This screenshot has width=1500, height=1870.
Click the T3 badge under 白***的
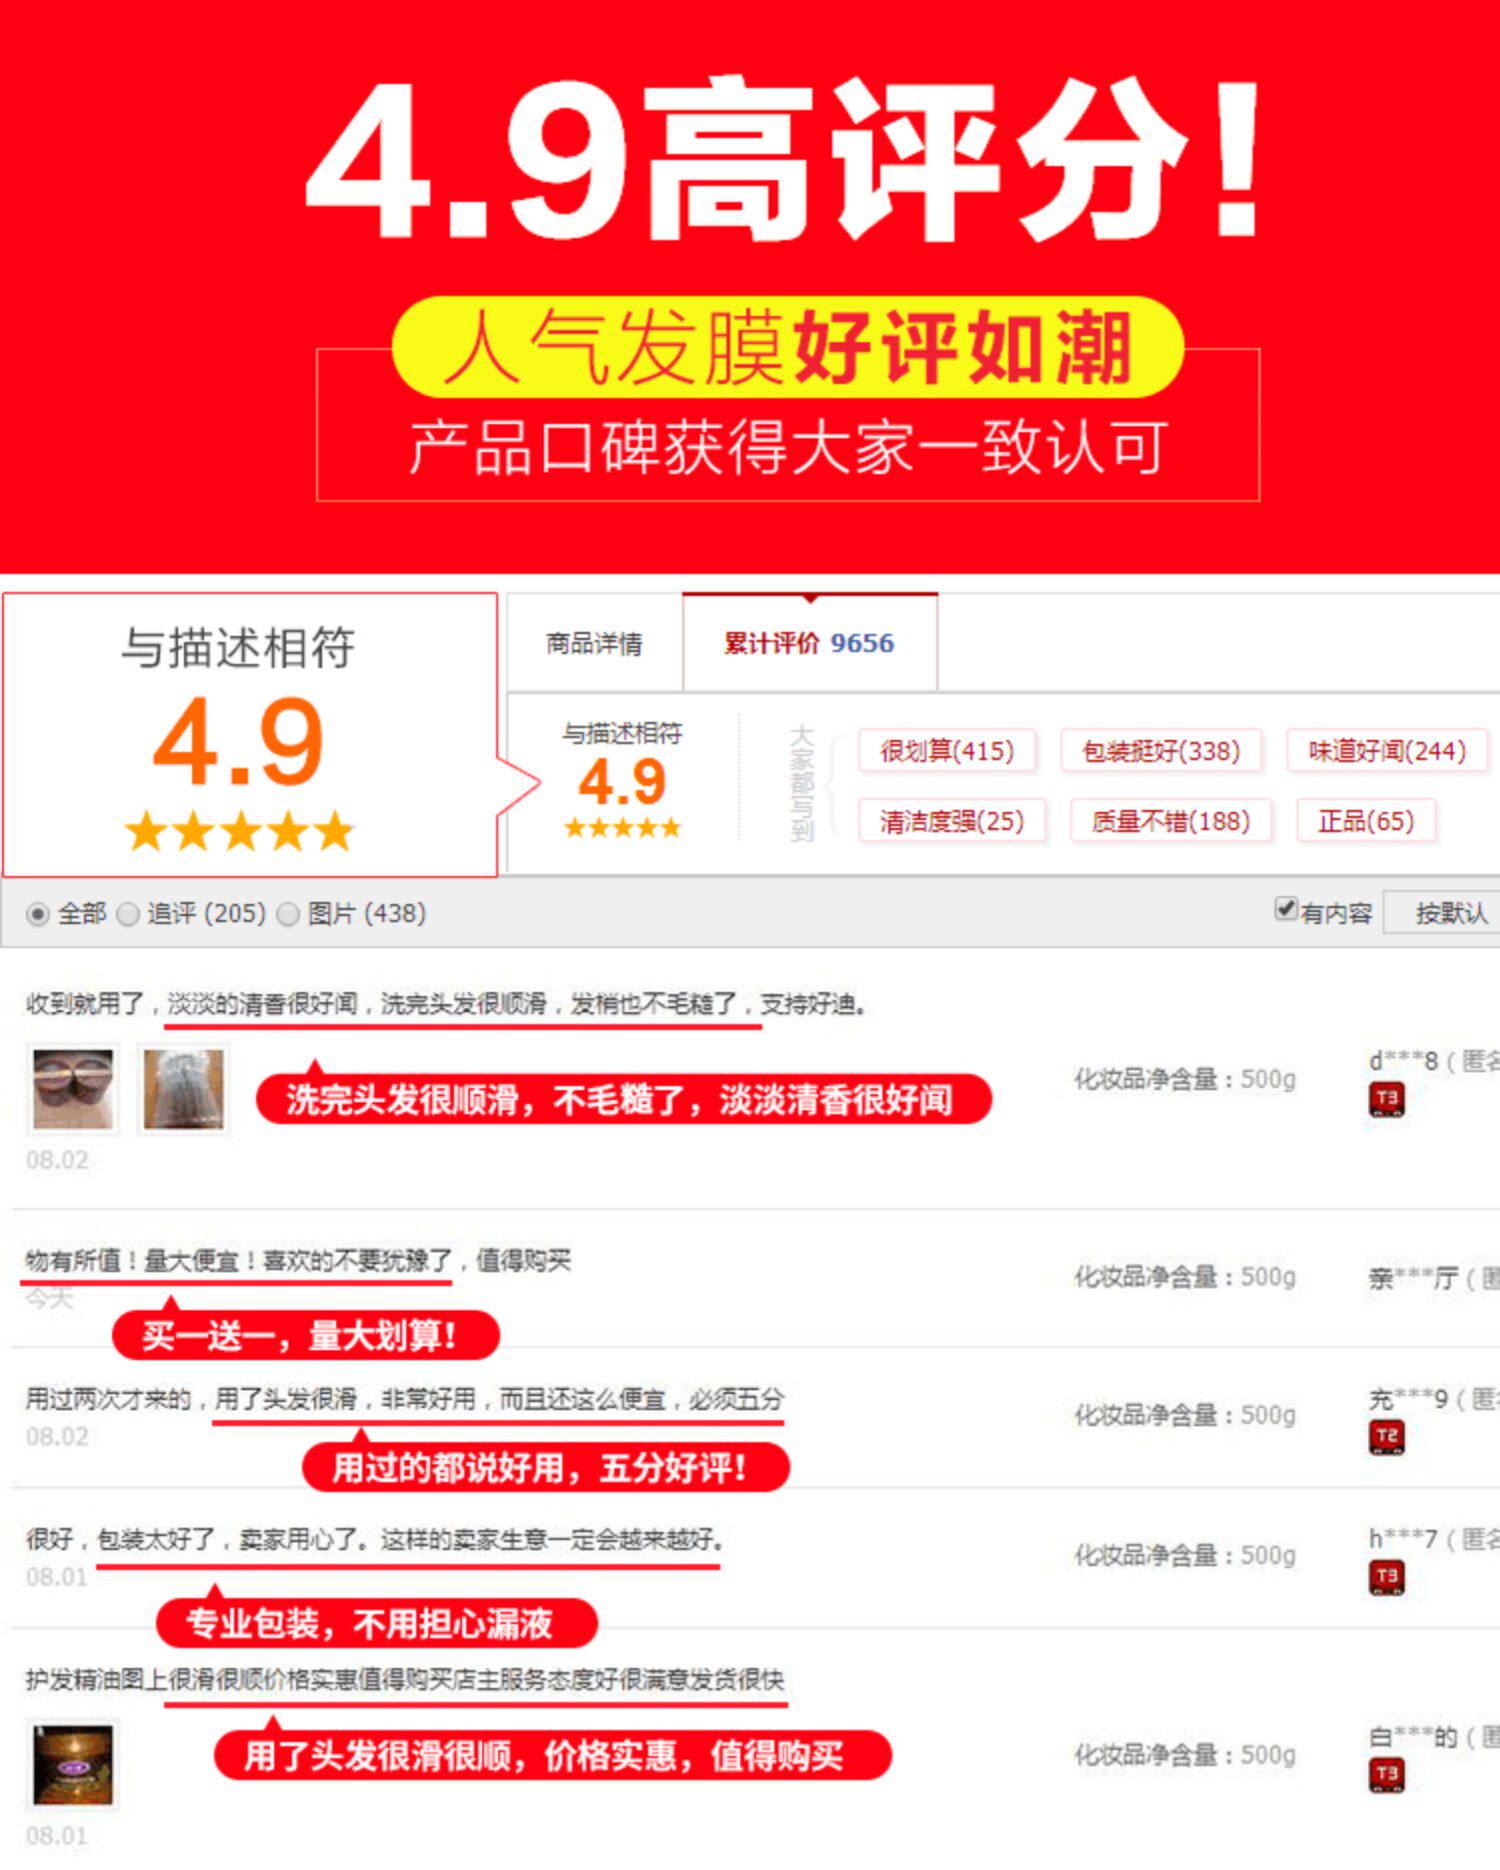coord(1386,1775)
